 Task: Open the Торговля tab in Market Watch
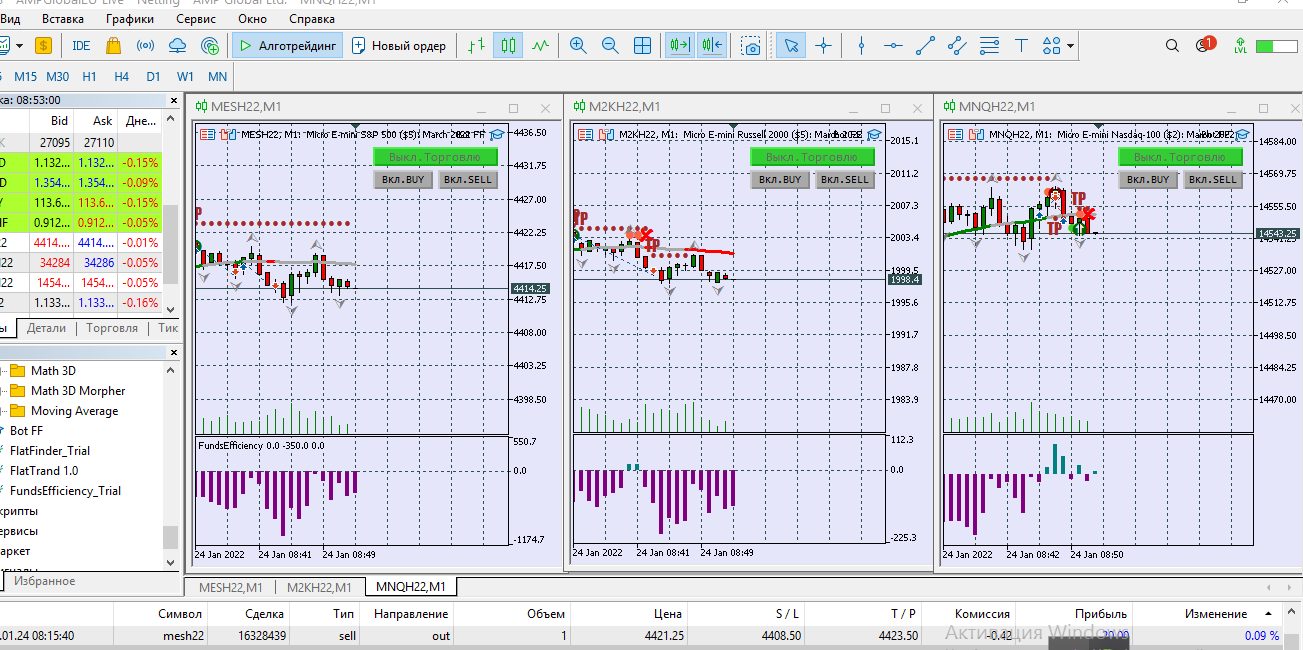[112, 328]
